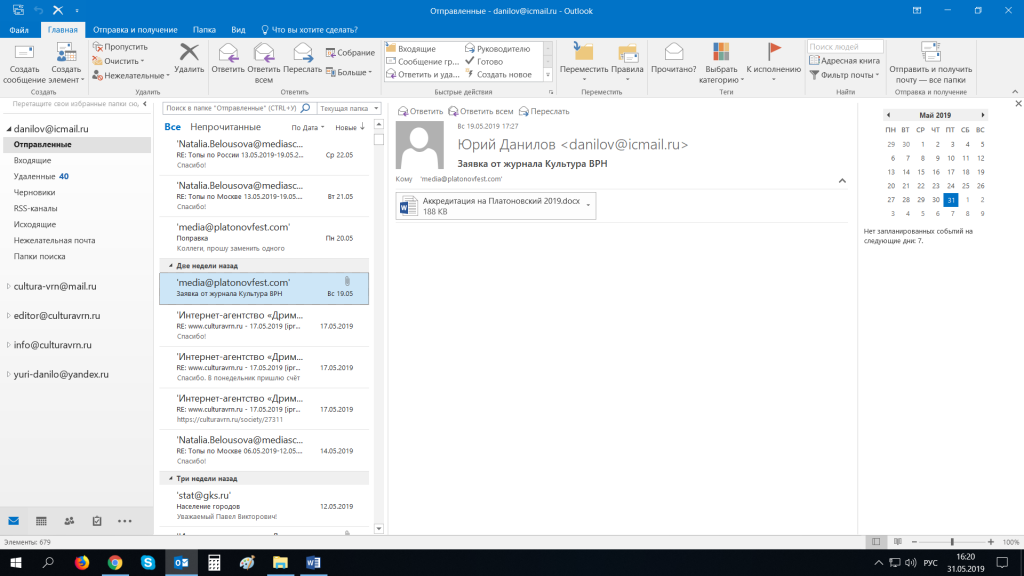Switch to normal view in status bar
Screen dimensions: 1024x576
pyautogui.click(x=876, y=542)
